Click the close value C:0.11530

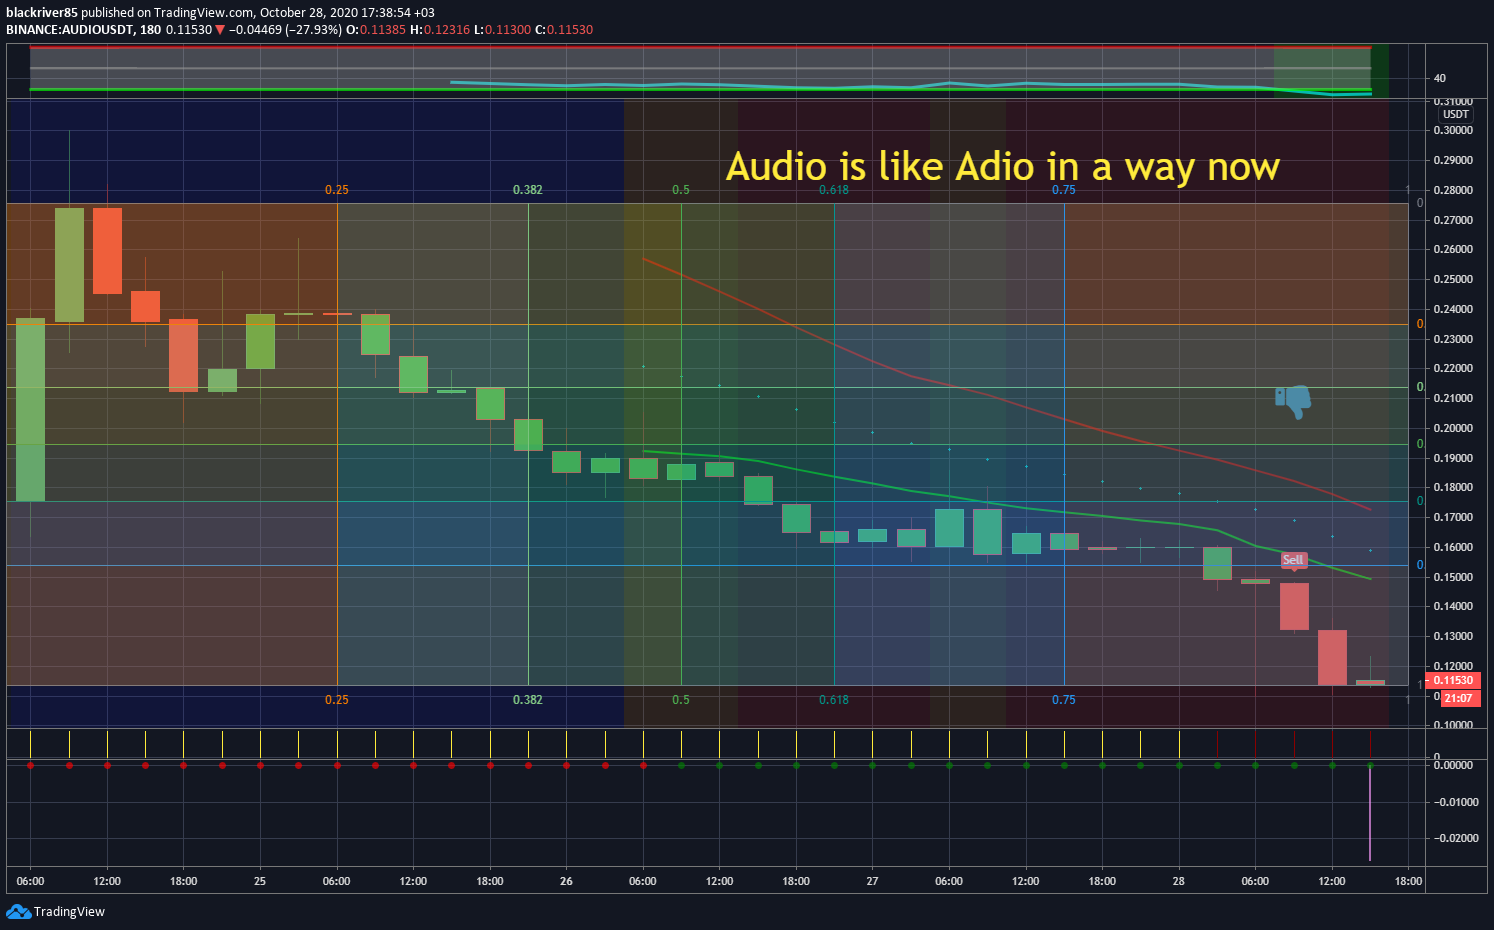(564, 30)
